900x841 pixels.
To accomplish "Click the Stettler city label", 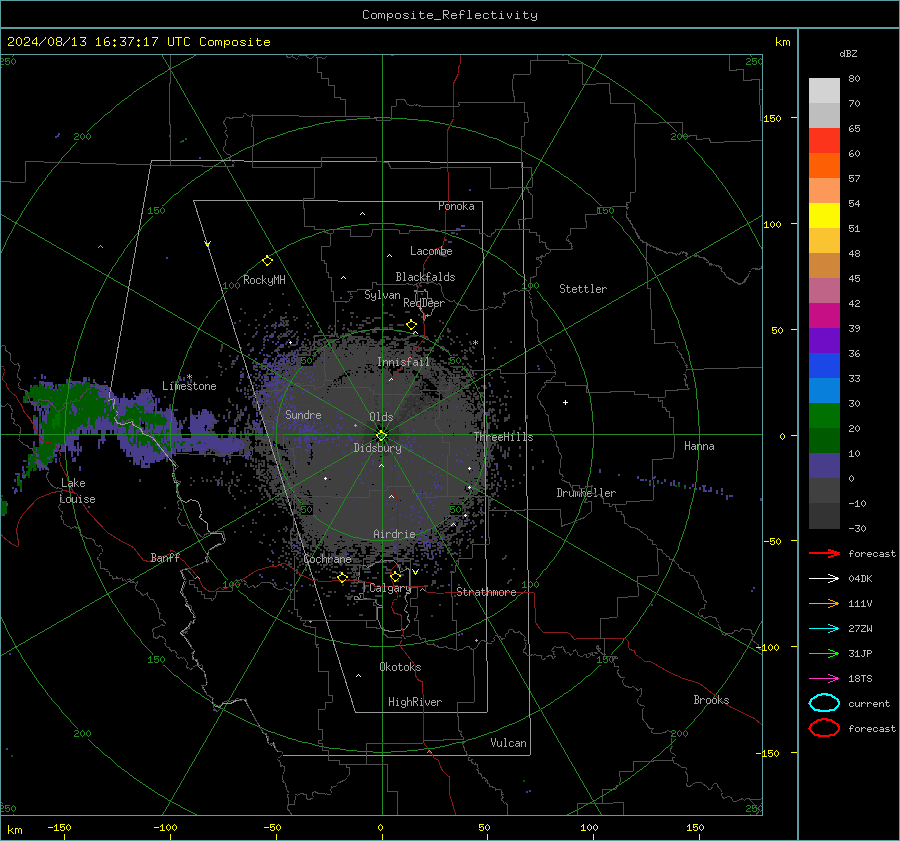I will click(x=583, y=289).
